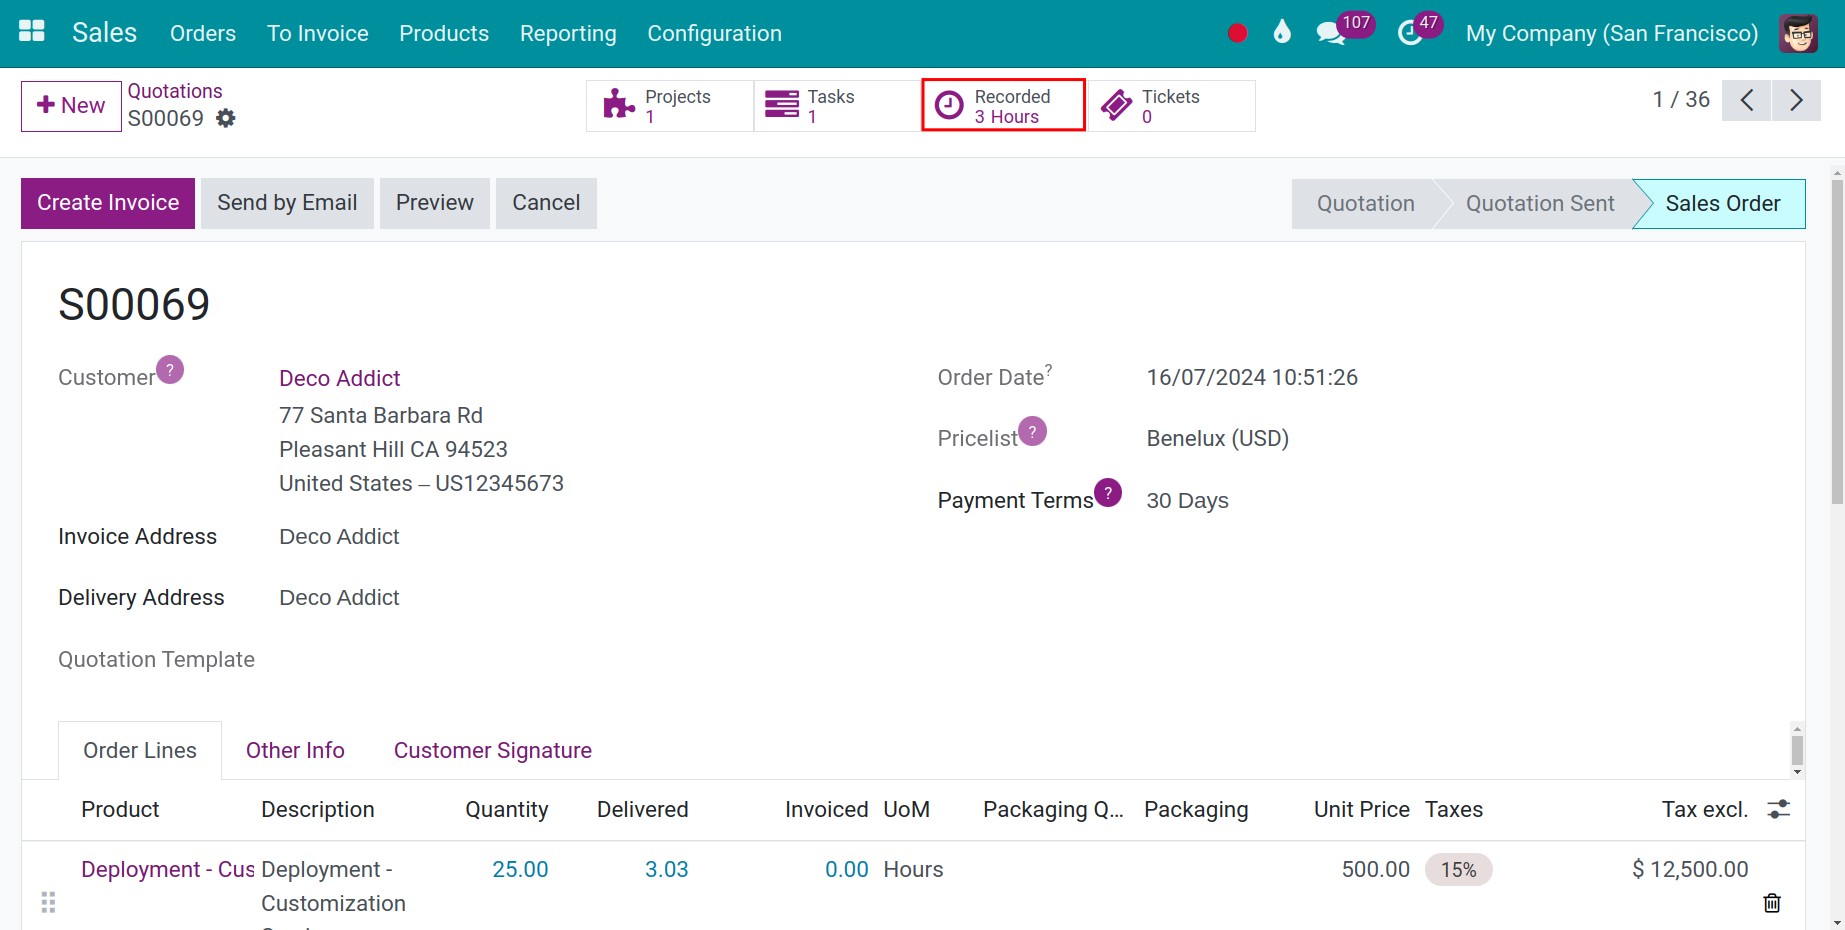Image resolution: width=1845 pixels, height=930 pixels.
Task: Click the $ 12,500.00 subtotal
Action: (x=1690, y=870)
